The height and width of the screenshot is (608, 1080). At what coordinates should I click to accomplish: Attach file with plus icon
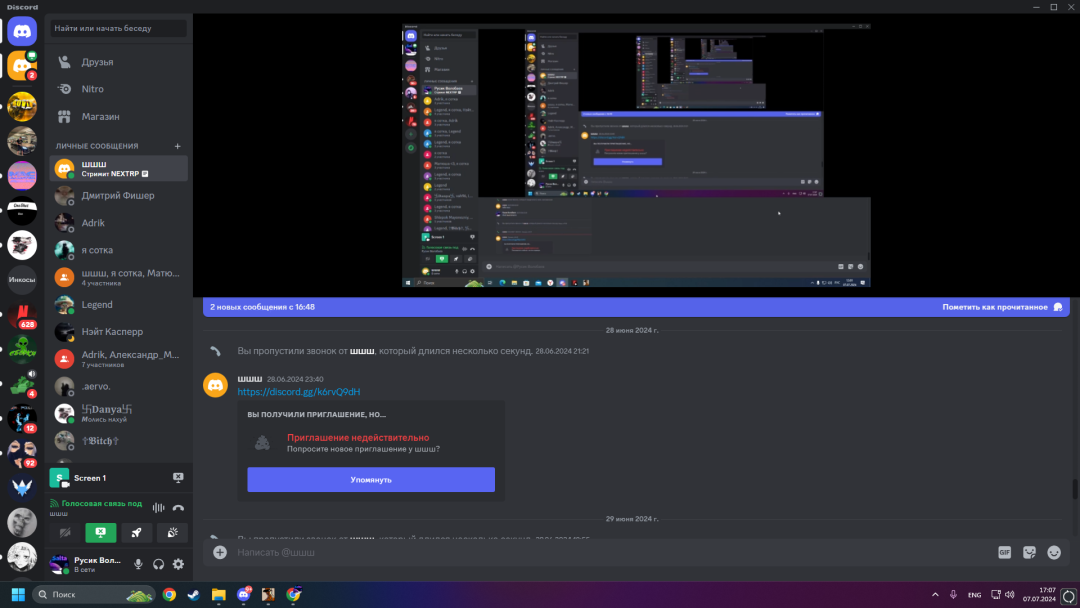(x=220, y=552)
